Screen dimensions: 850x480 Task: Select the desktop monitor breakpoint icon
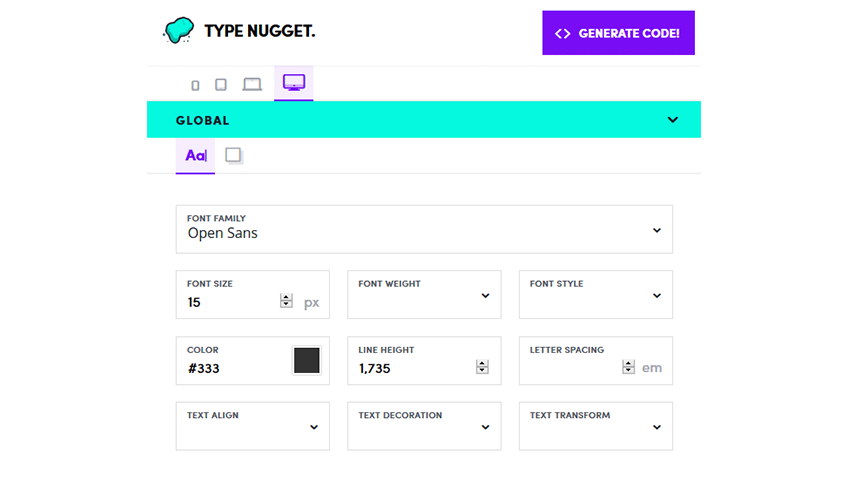pos(294,84)
